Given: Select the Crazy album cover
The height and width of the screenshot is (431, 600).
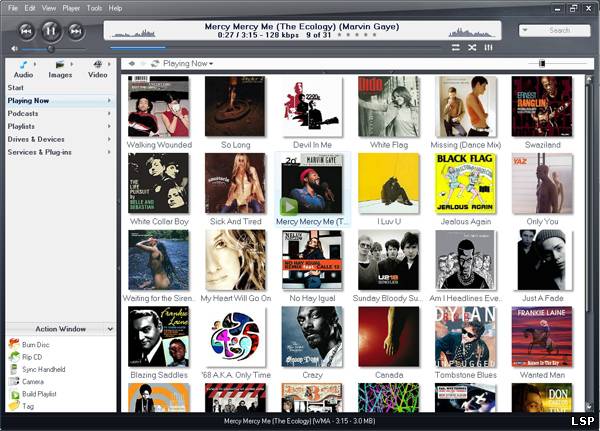Looking at the screenshot, I should pos(312,337).
